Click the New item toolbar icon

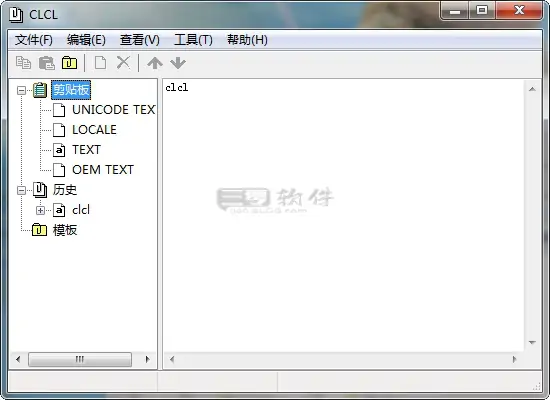(101, 63)
